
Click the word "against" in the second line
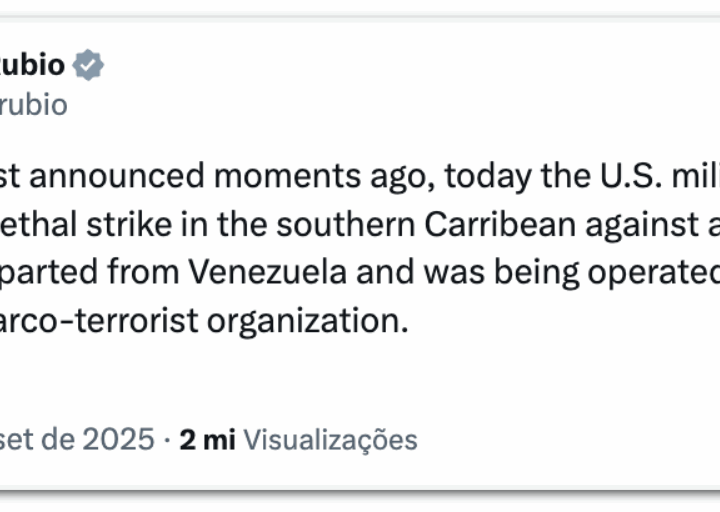coord(635,225)
